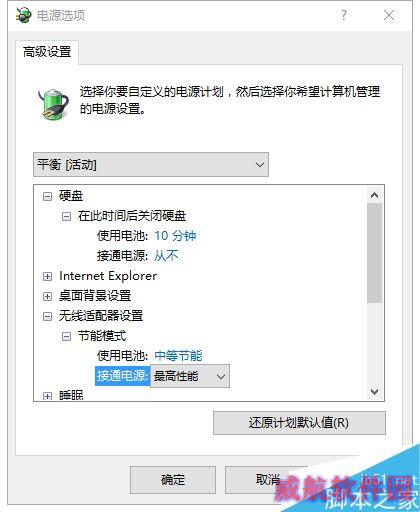Screen dimensions: 420x512
Task: Expand the 桌面背景设置 node
Action: coord(47,296)
